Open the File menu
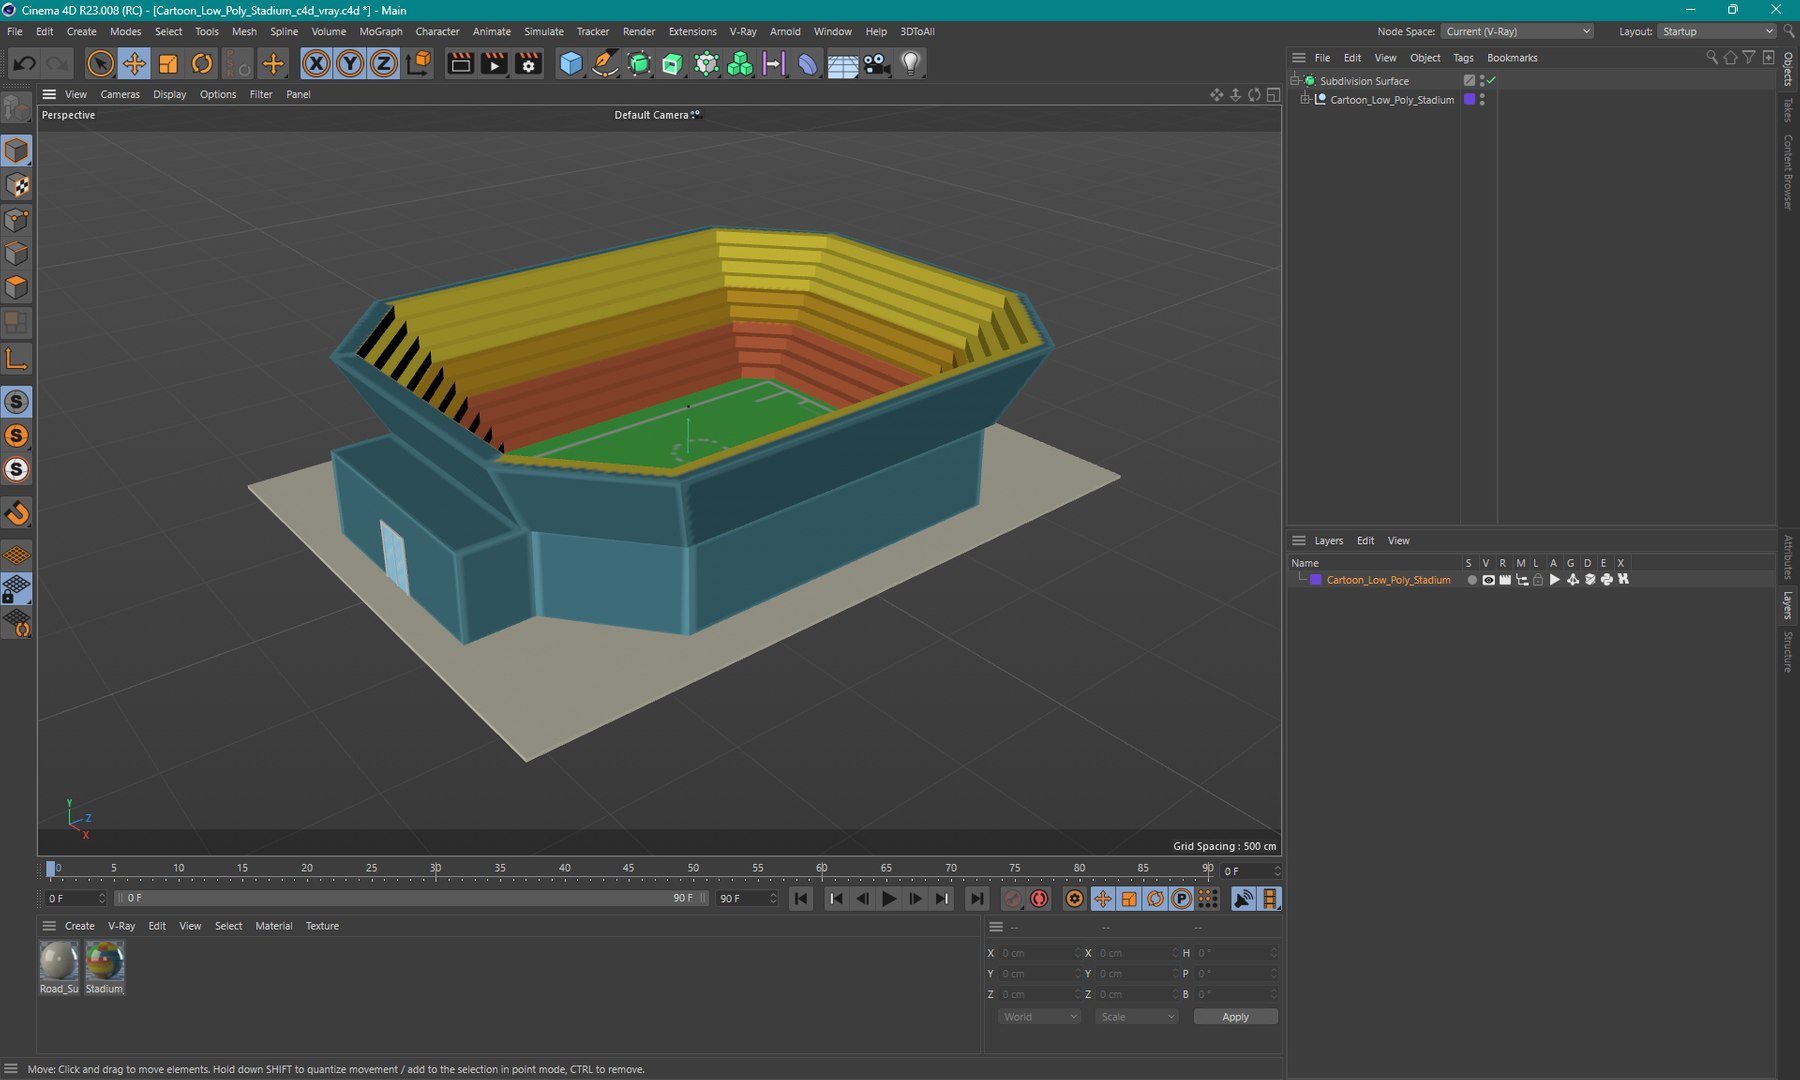 click(x=15, y=32)
